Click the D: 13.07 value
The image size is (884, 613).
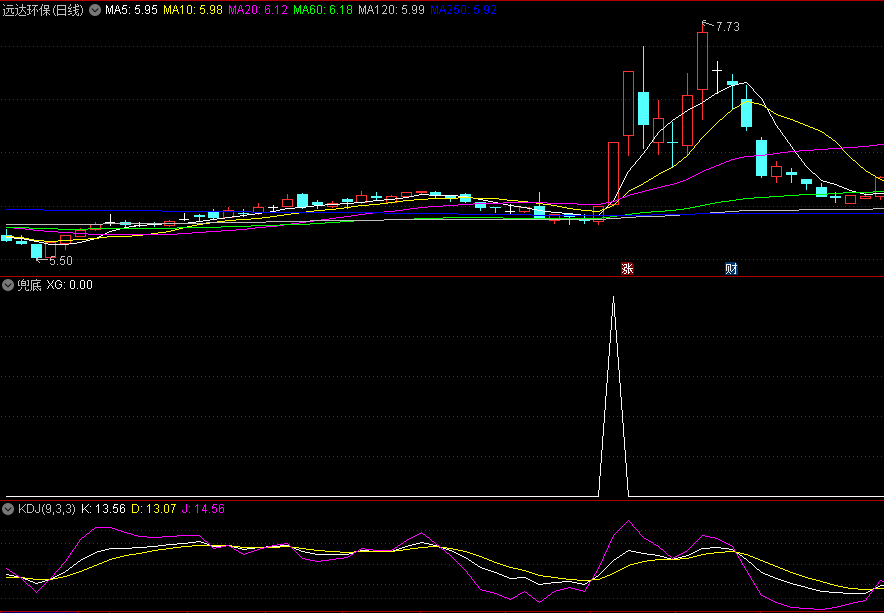(153, 509)
